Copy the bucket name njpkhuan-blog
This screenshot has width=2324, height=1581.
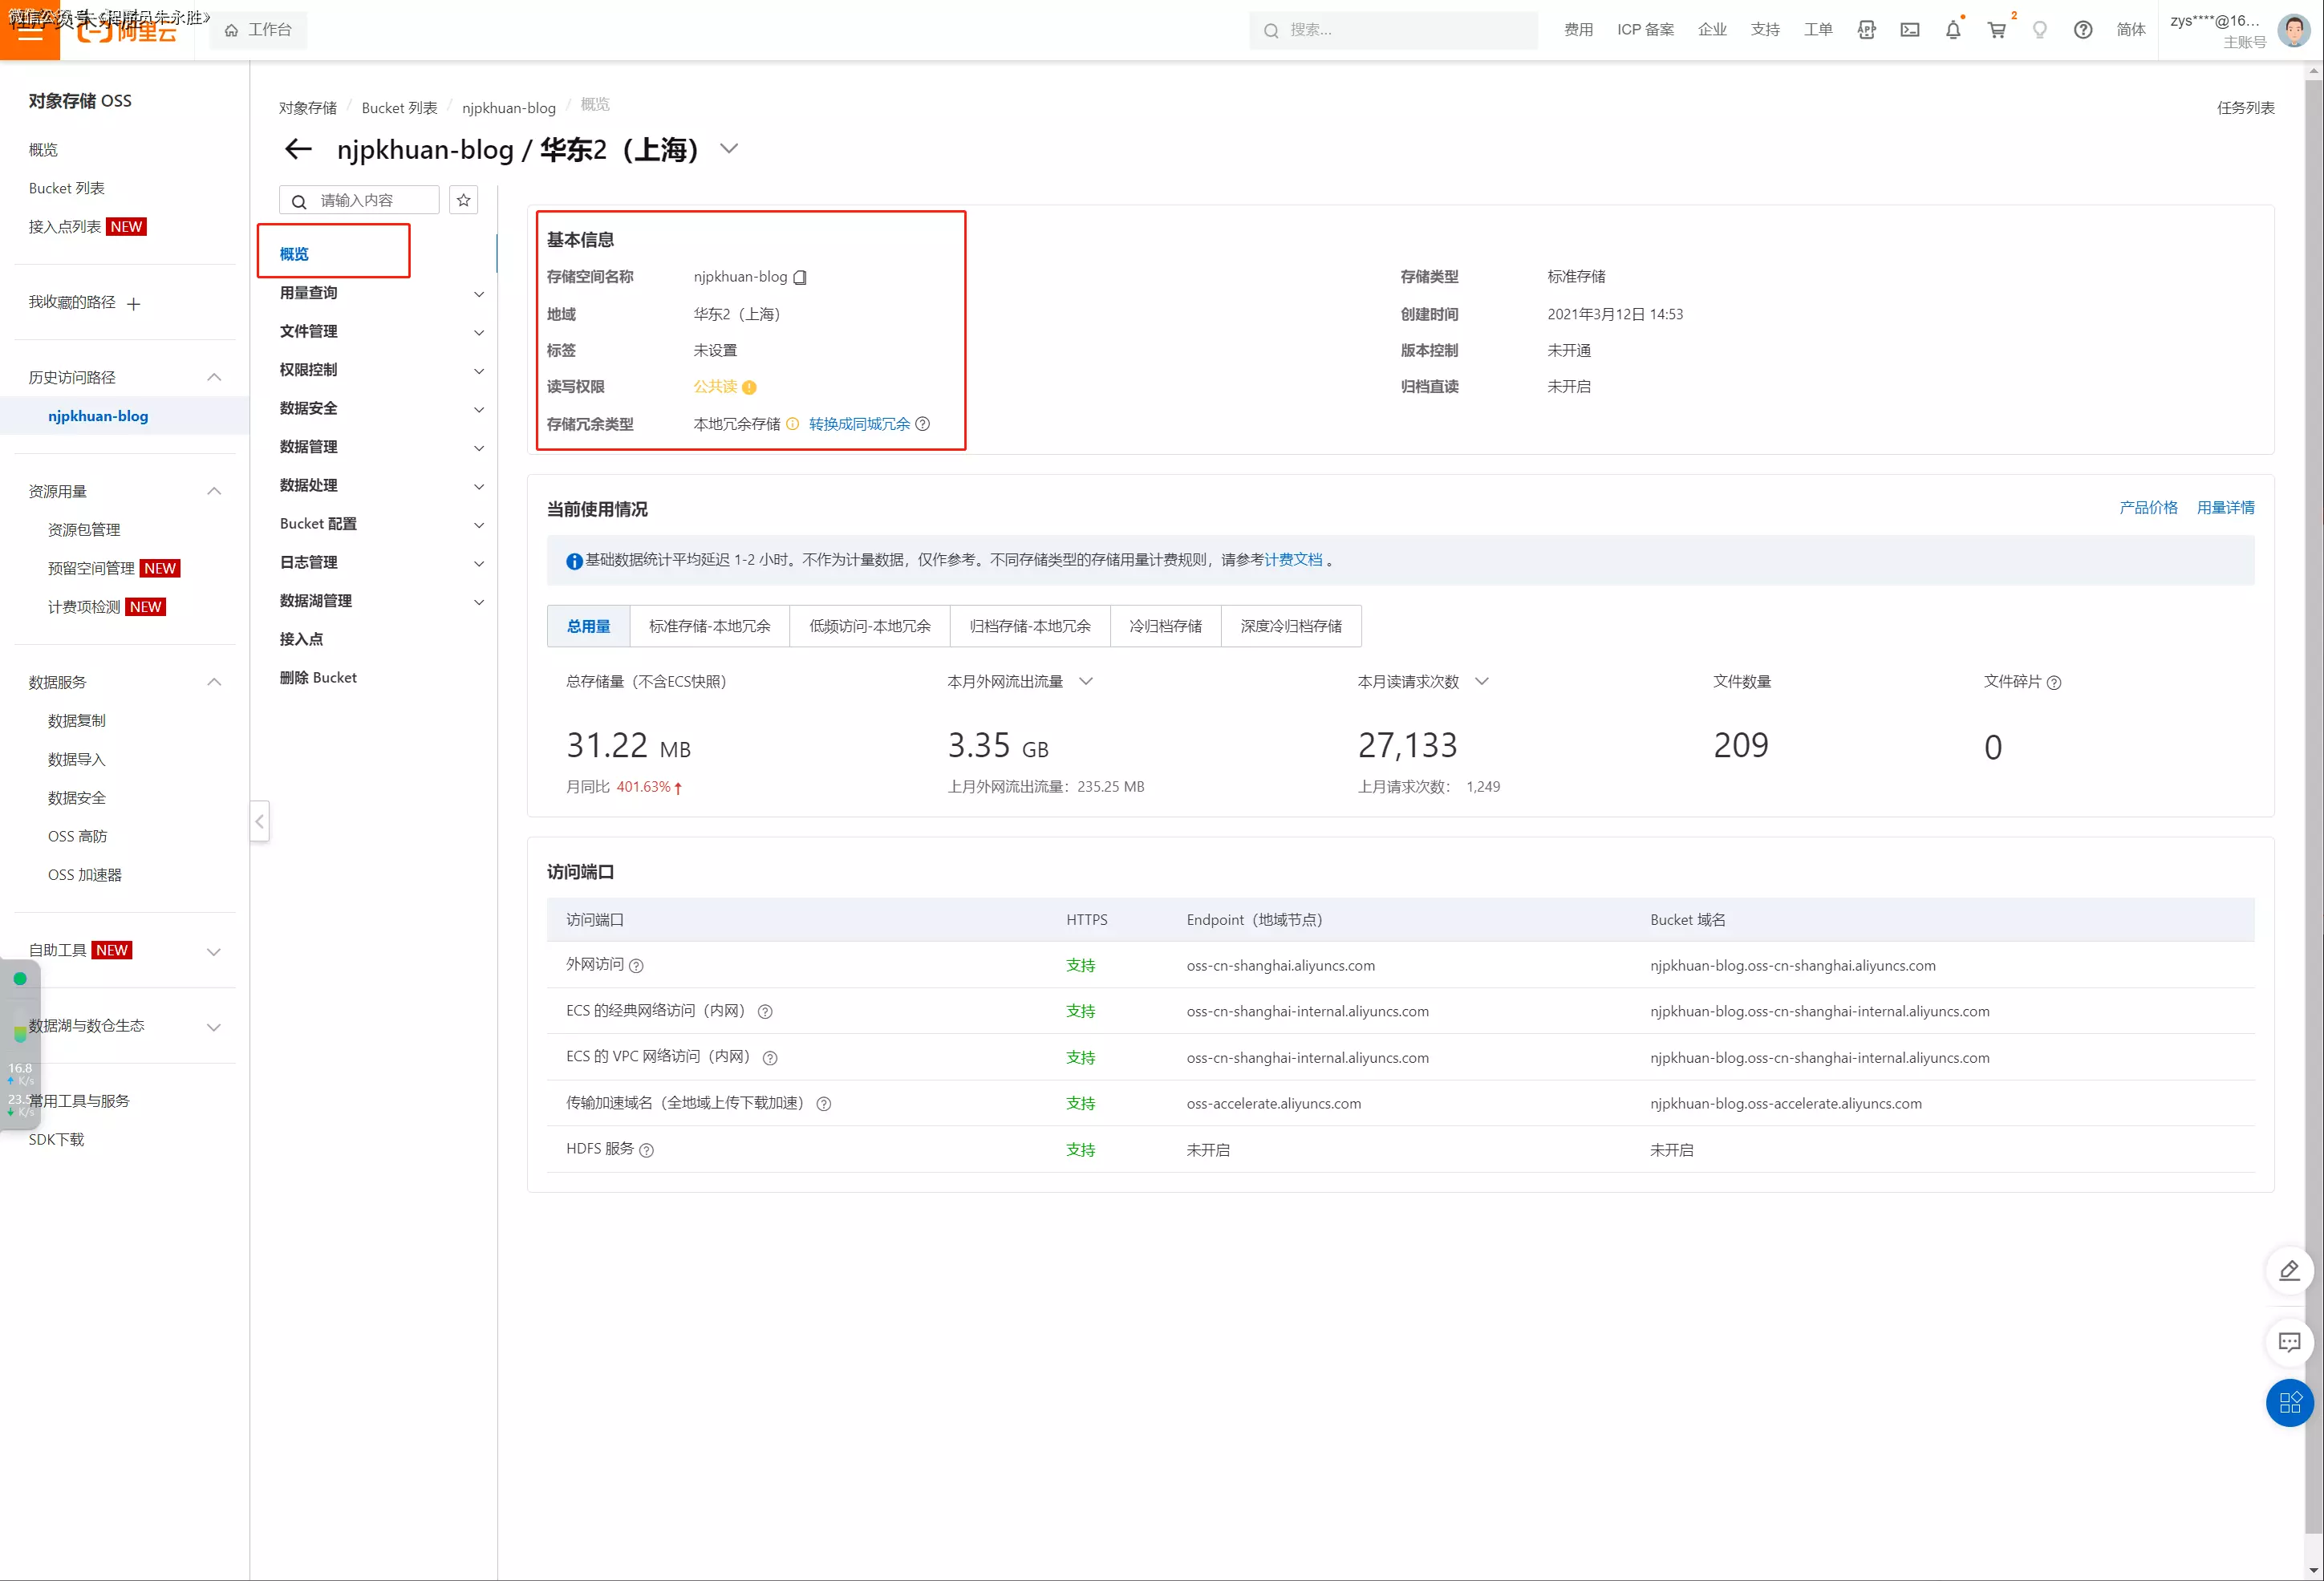[800, 278]
